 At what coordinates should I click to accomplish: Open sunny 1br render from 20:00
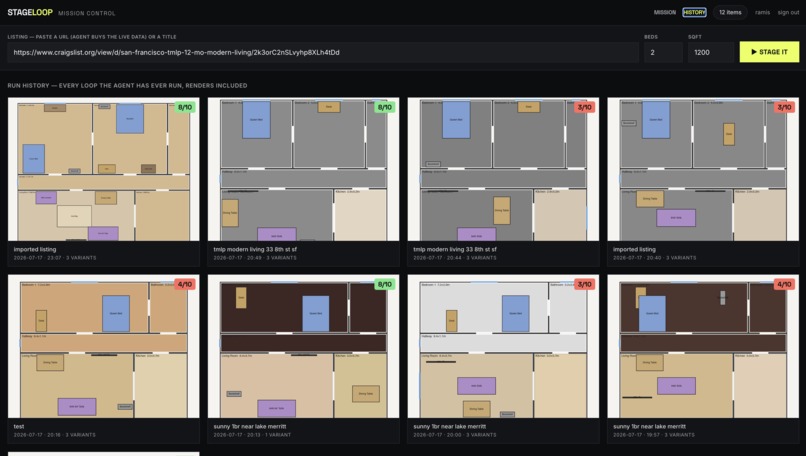pos(503,346)
